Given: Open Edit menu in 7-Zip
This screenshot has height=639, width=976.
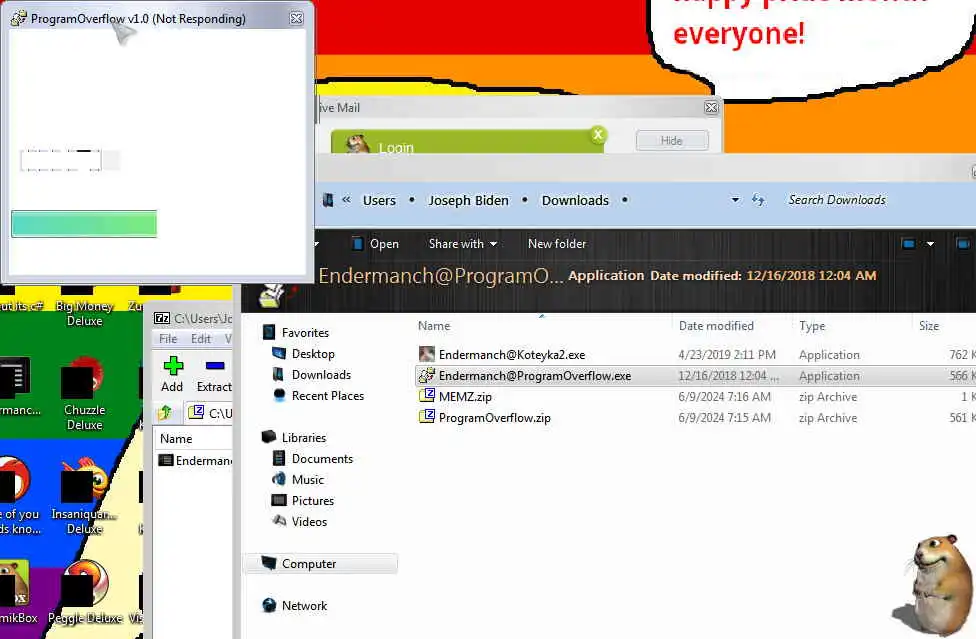Looking at the screenshot, I should click(200, 338).
